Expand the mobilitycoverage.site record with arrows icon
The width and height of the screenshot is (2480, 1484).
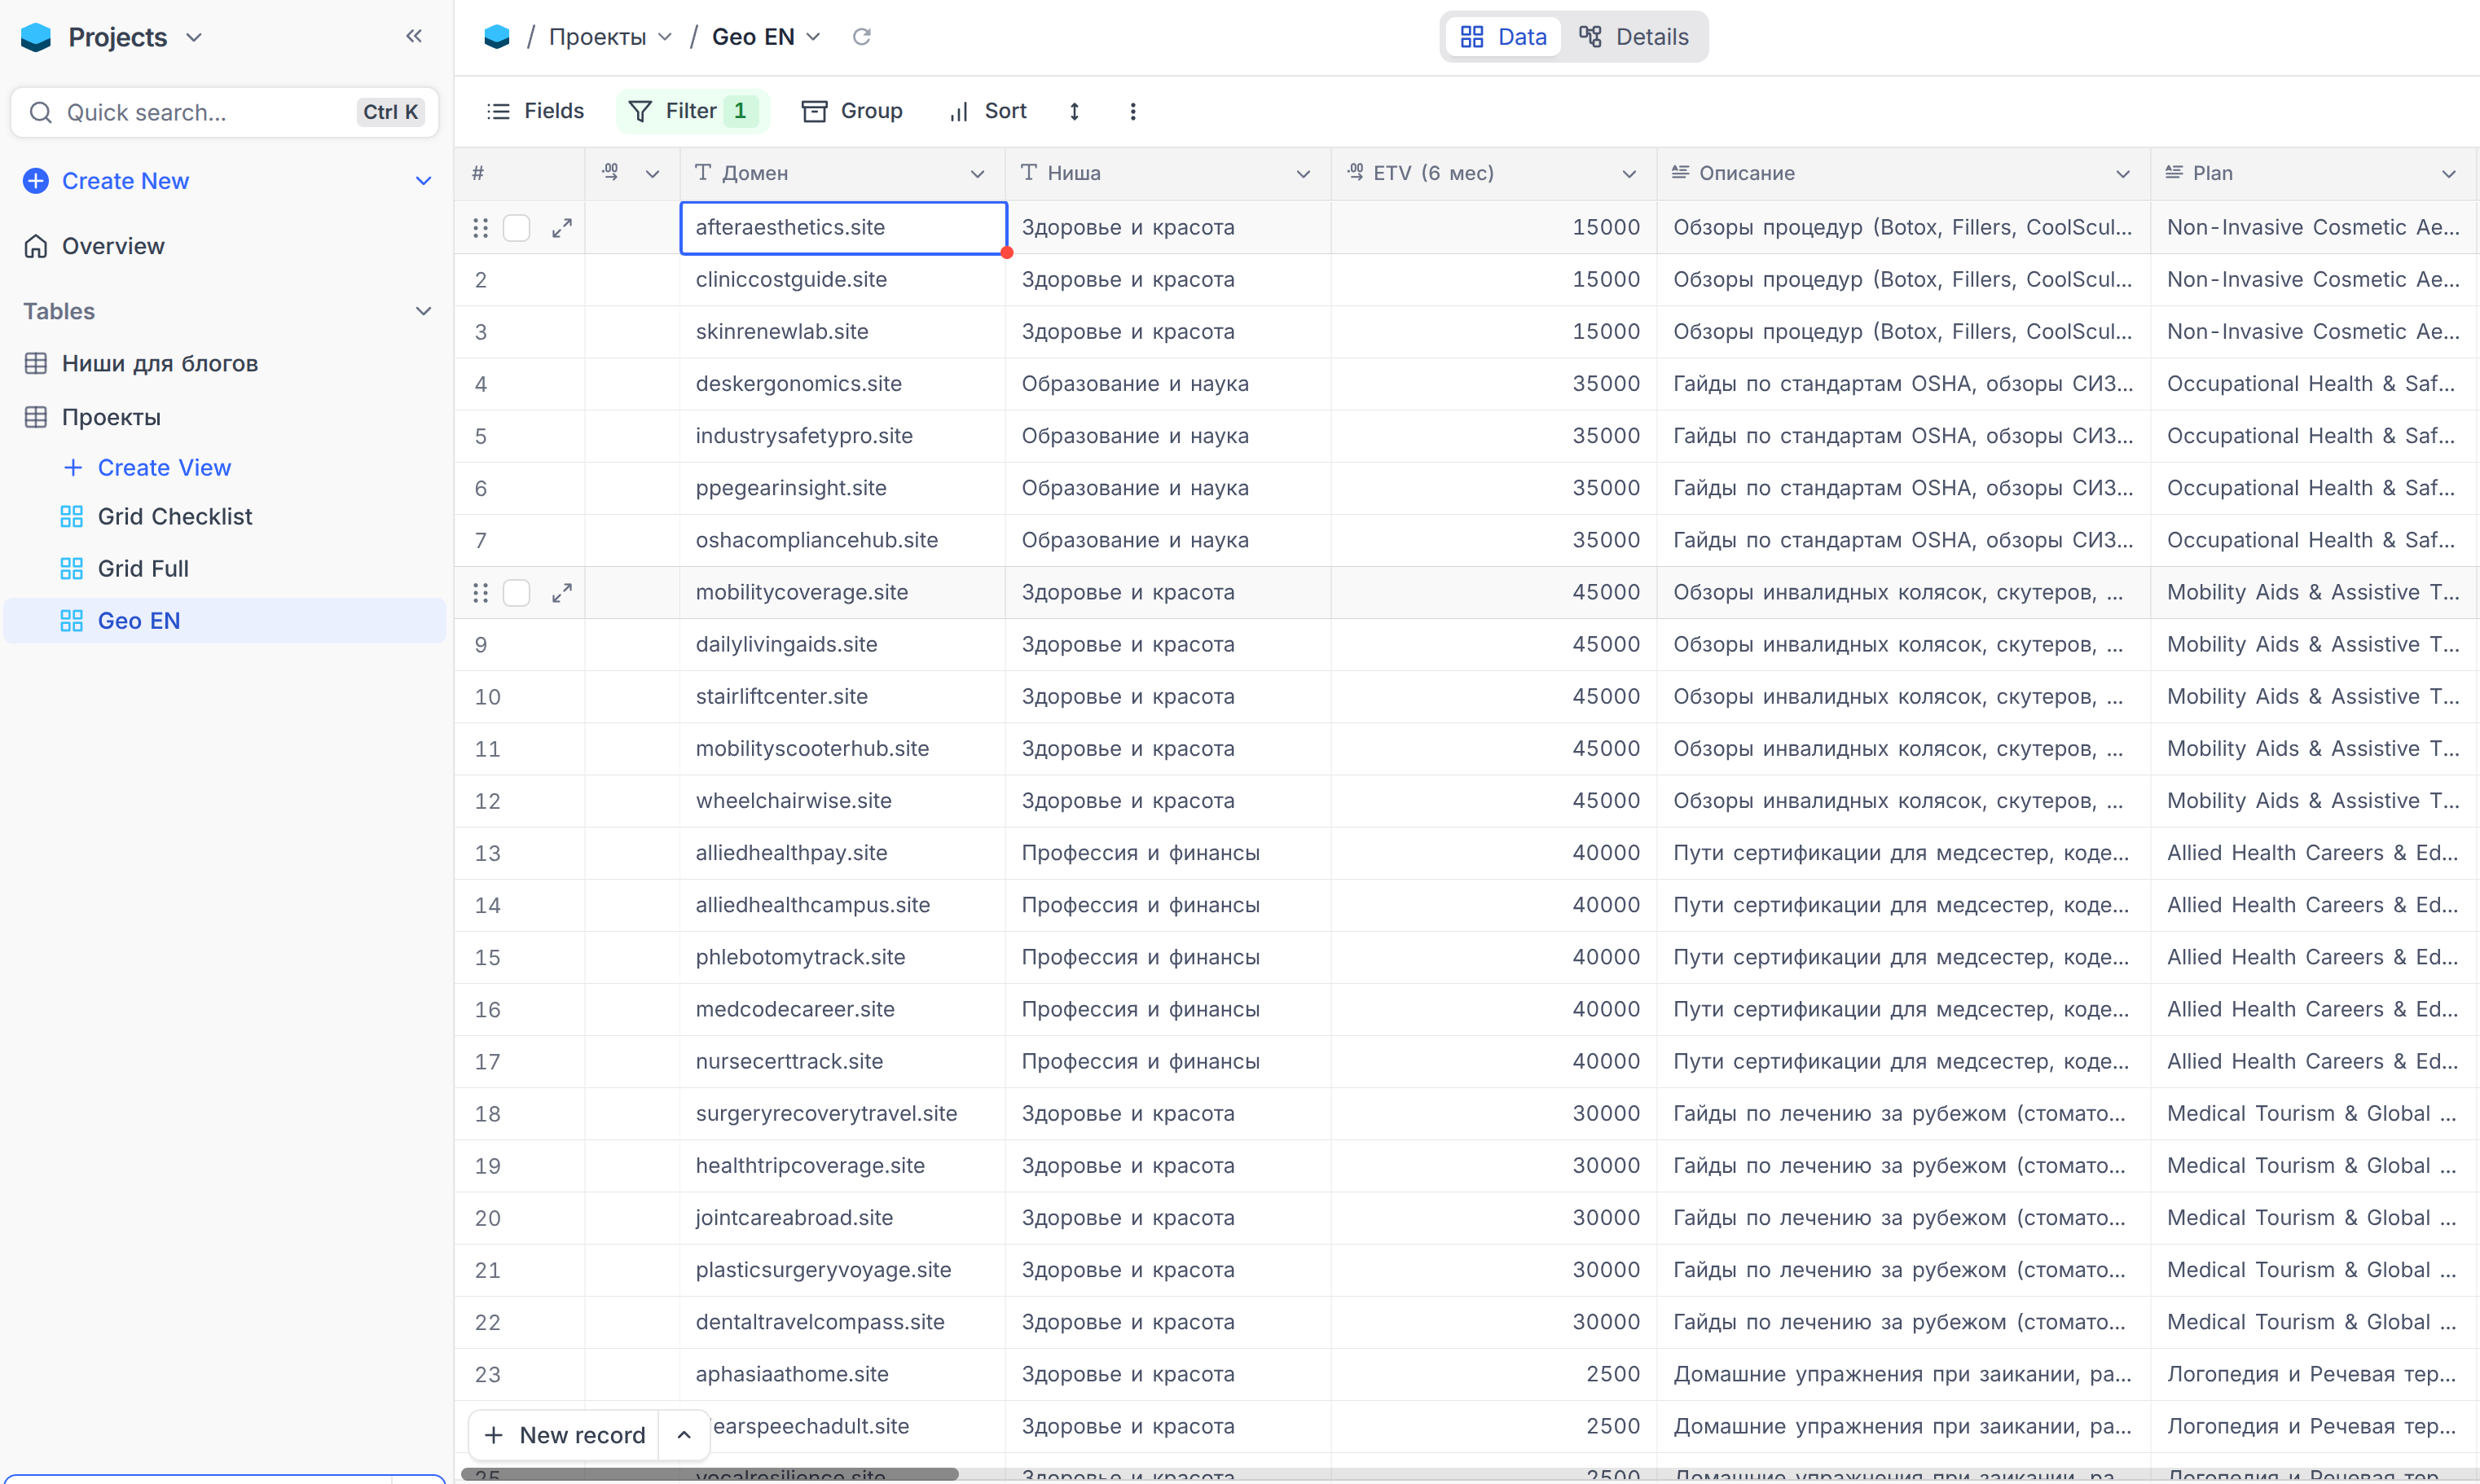pyautogui.click(x=562, y=593)
